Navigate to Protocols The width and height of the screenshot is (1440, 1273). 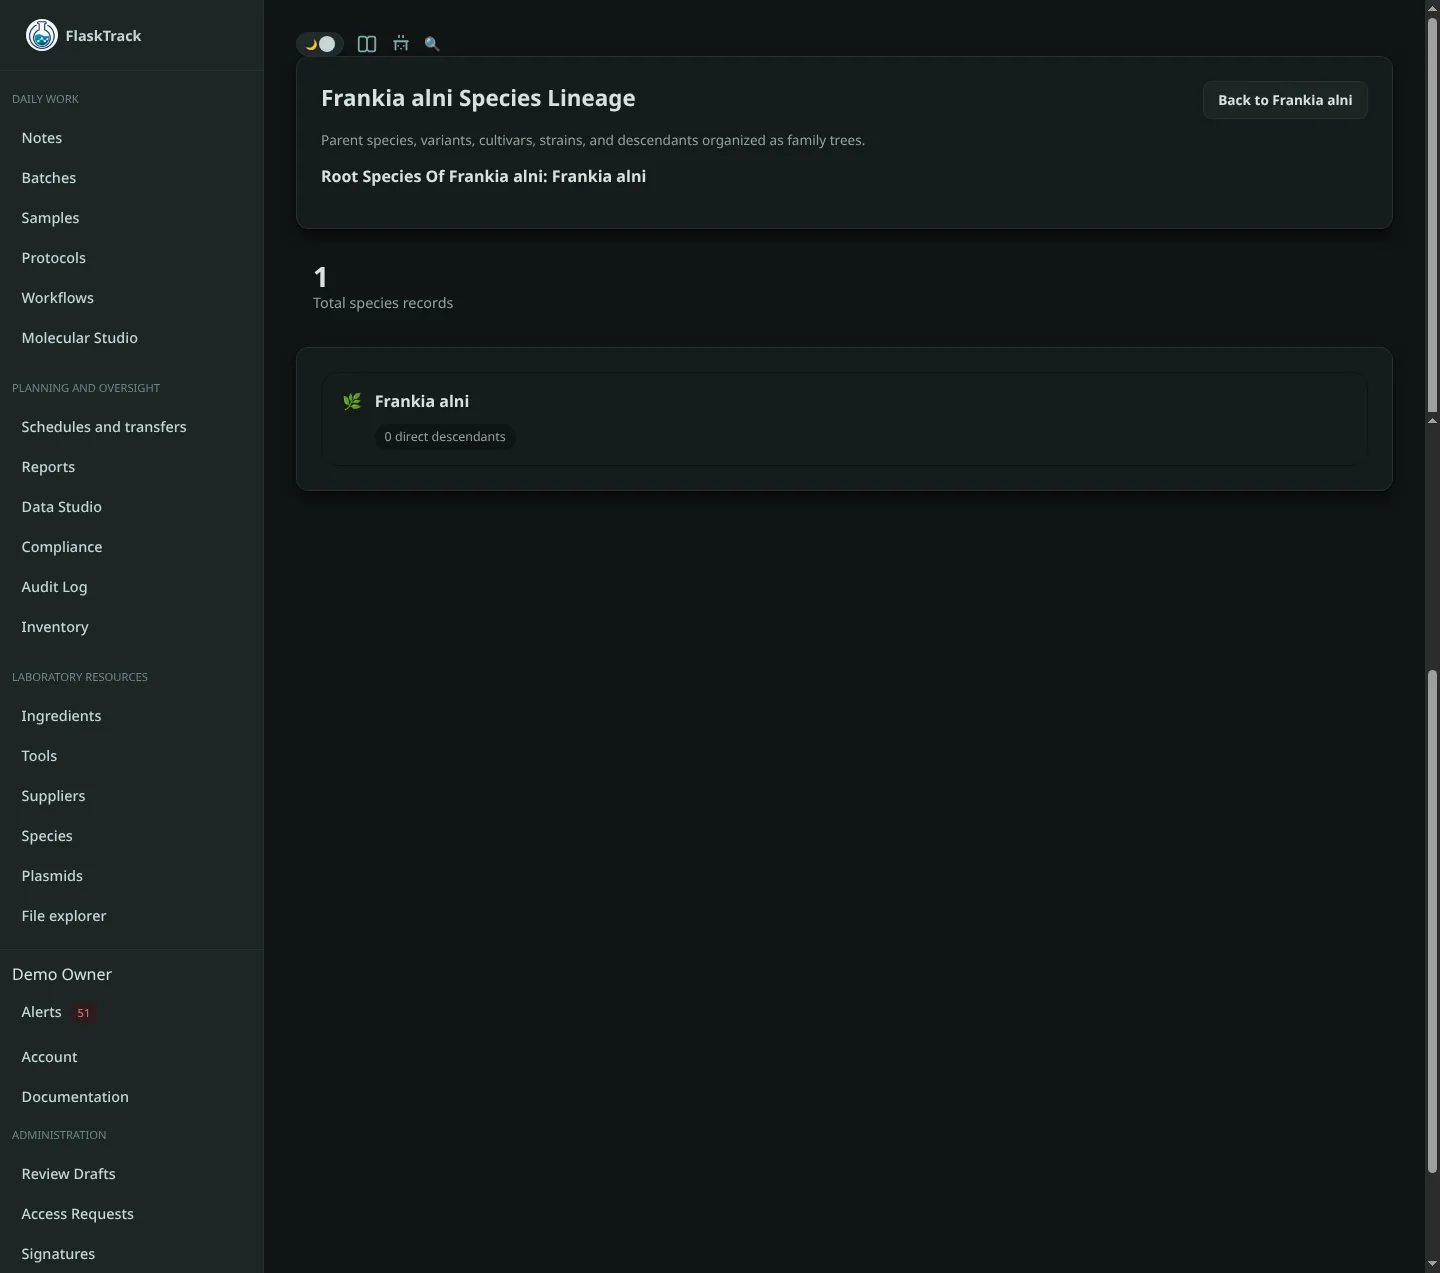[x=54, y=258]
